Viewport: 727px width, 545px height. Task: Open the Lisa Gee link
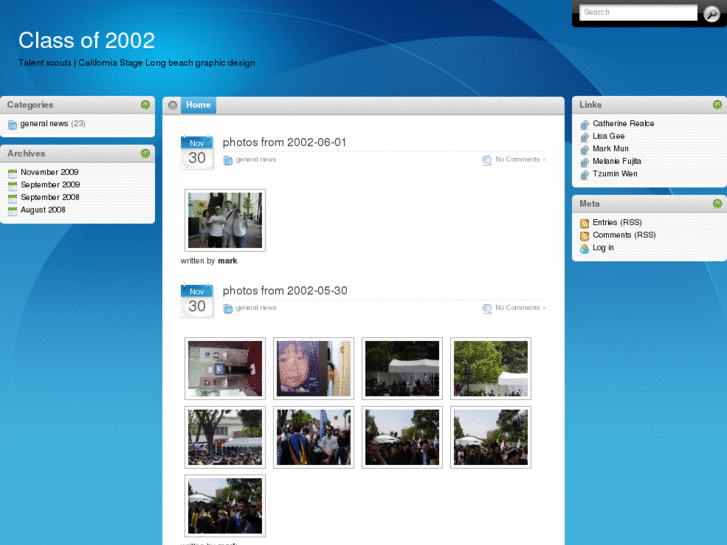608,136
